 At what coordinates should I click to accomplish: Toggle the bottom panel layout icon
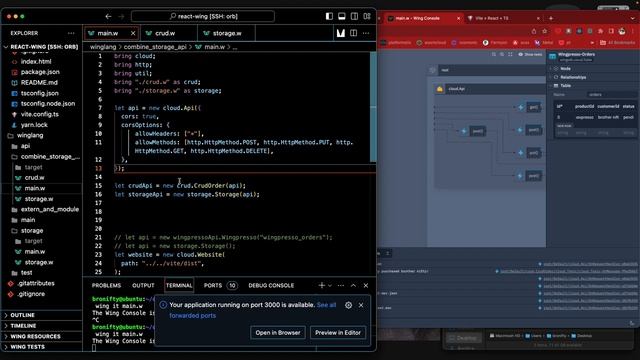point(342,16)
